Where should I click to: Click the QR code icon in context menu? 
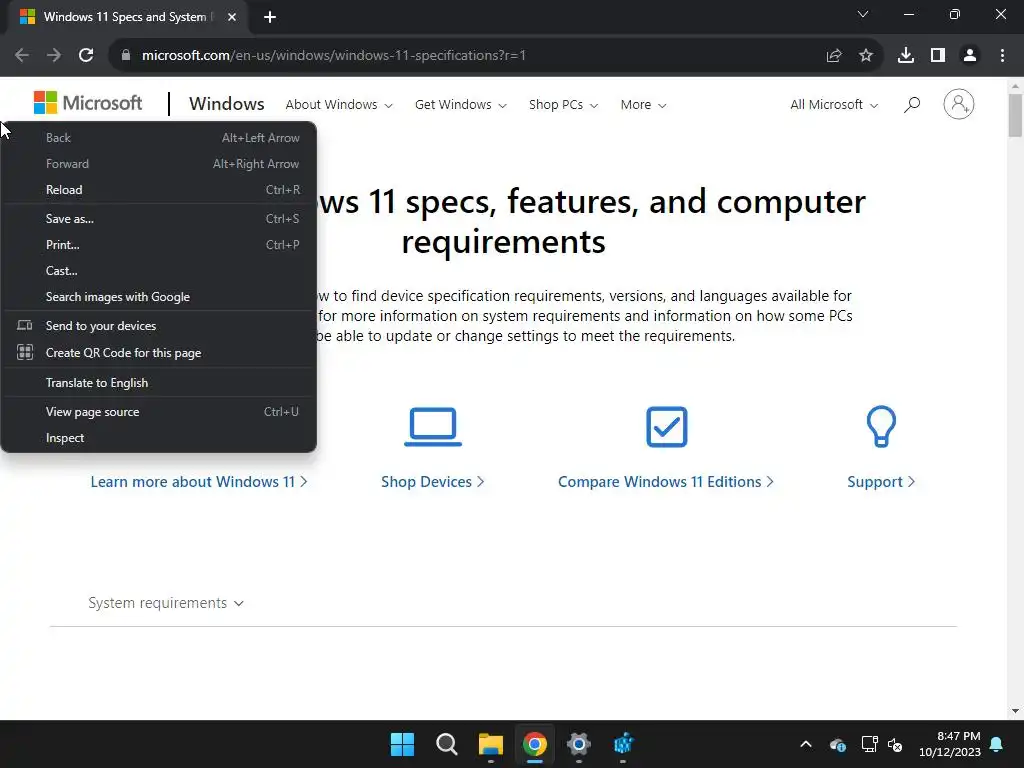pyautogui.click(x=25, y=353)
